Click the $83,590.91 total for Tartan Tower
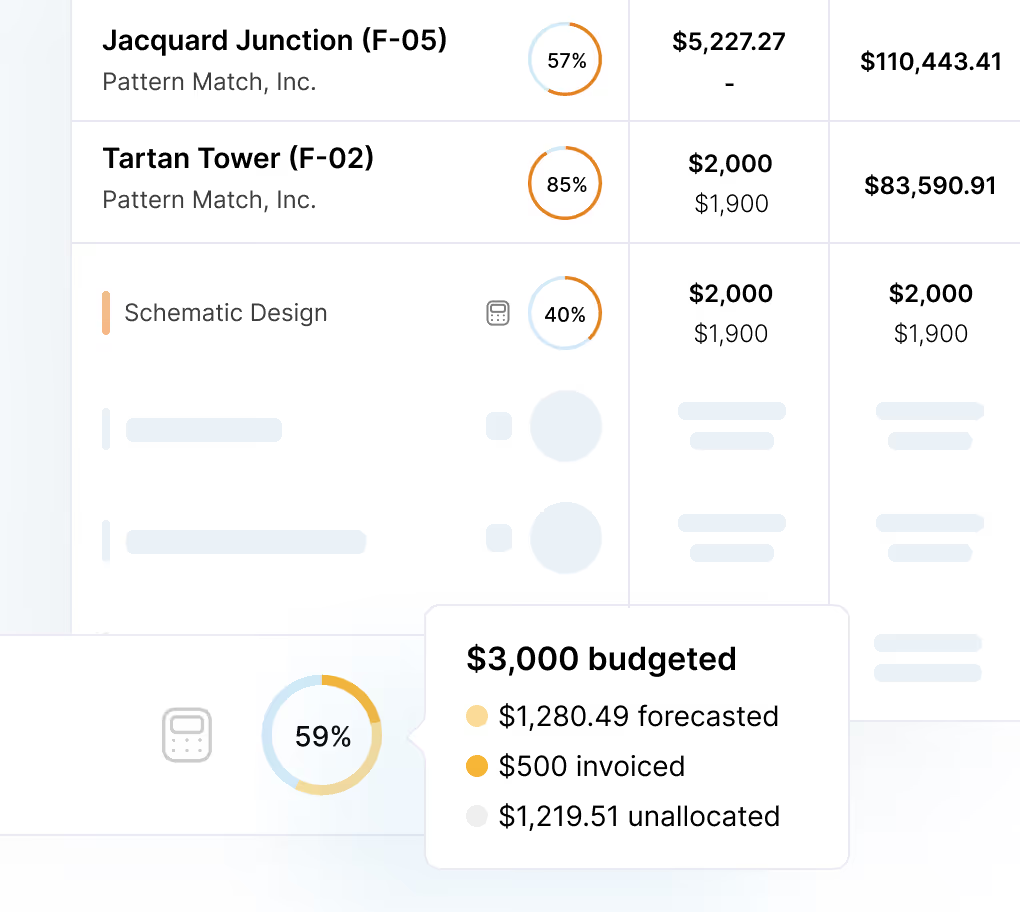 click(x=930, y=185)
